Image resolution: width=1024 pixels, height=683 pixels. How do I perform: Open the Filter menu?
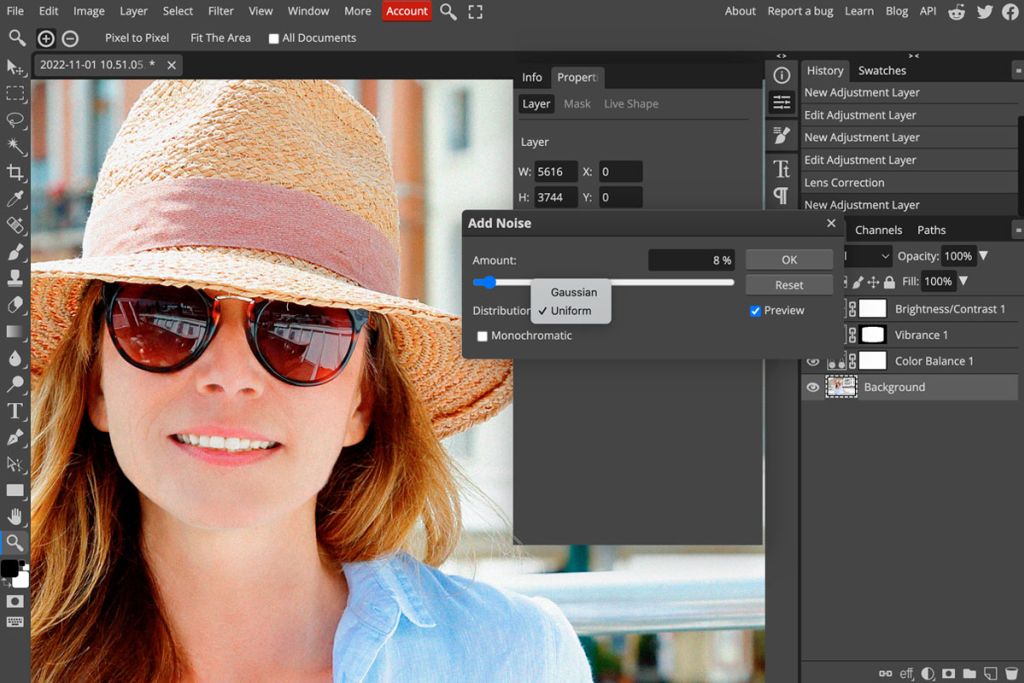220,11
